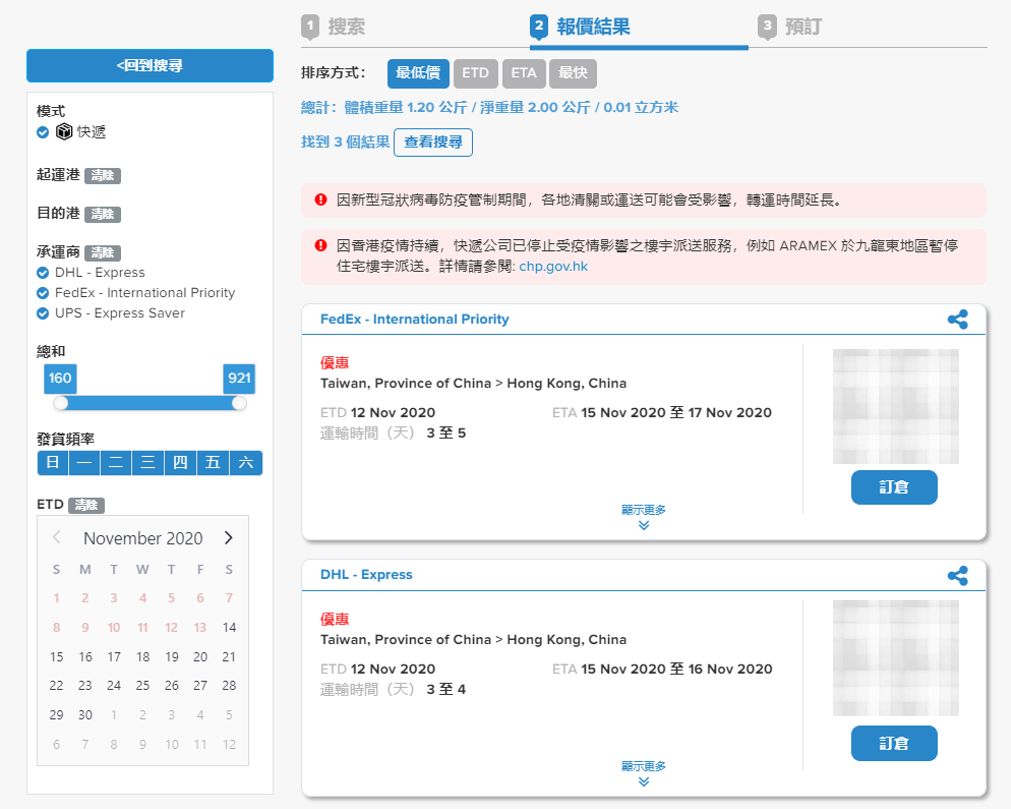
Task: Select November 22 in ETD calendar
Action: [57, 685]
